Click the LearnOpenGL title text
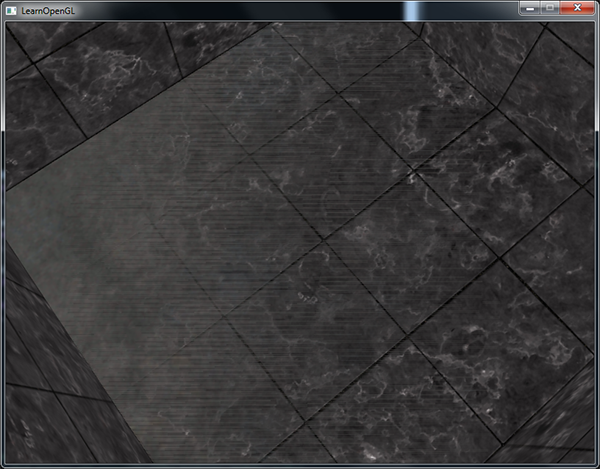This screenshot has height=469, width=600. (x=47, y=10)
